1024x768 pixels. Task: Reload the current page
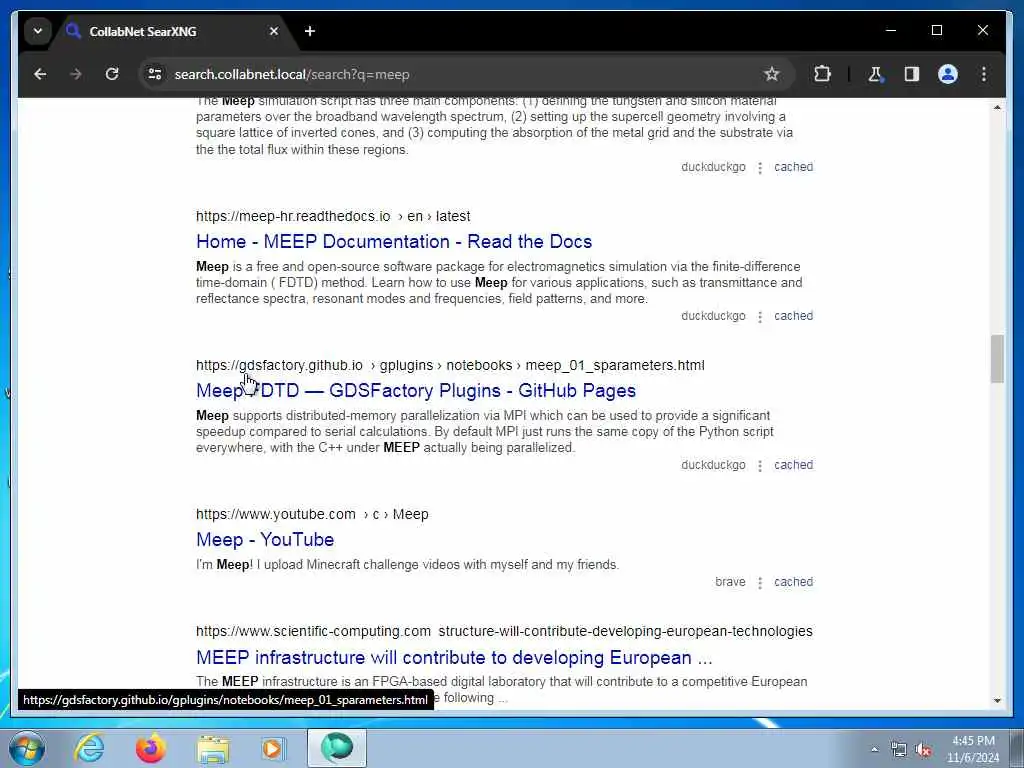point(112,74)
